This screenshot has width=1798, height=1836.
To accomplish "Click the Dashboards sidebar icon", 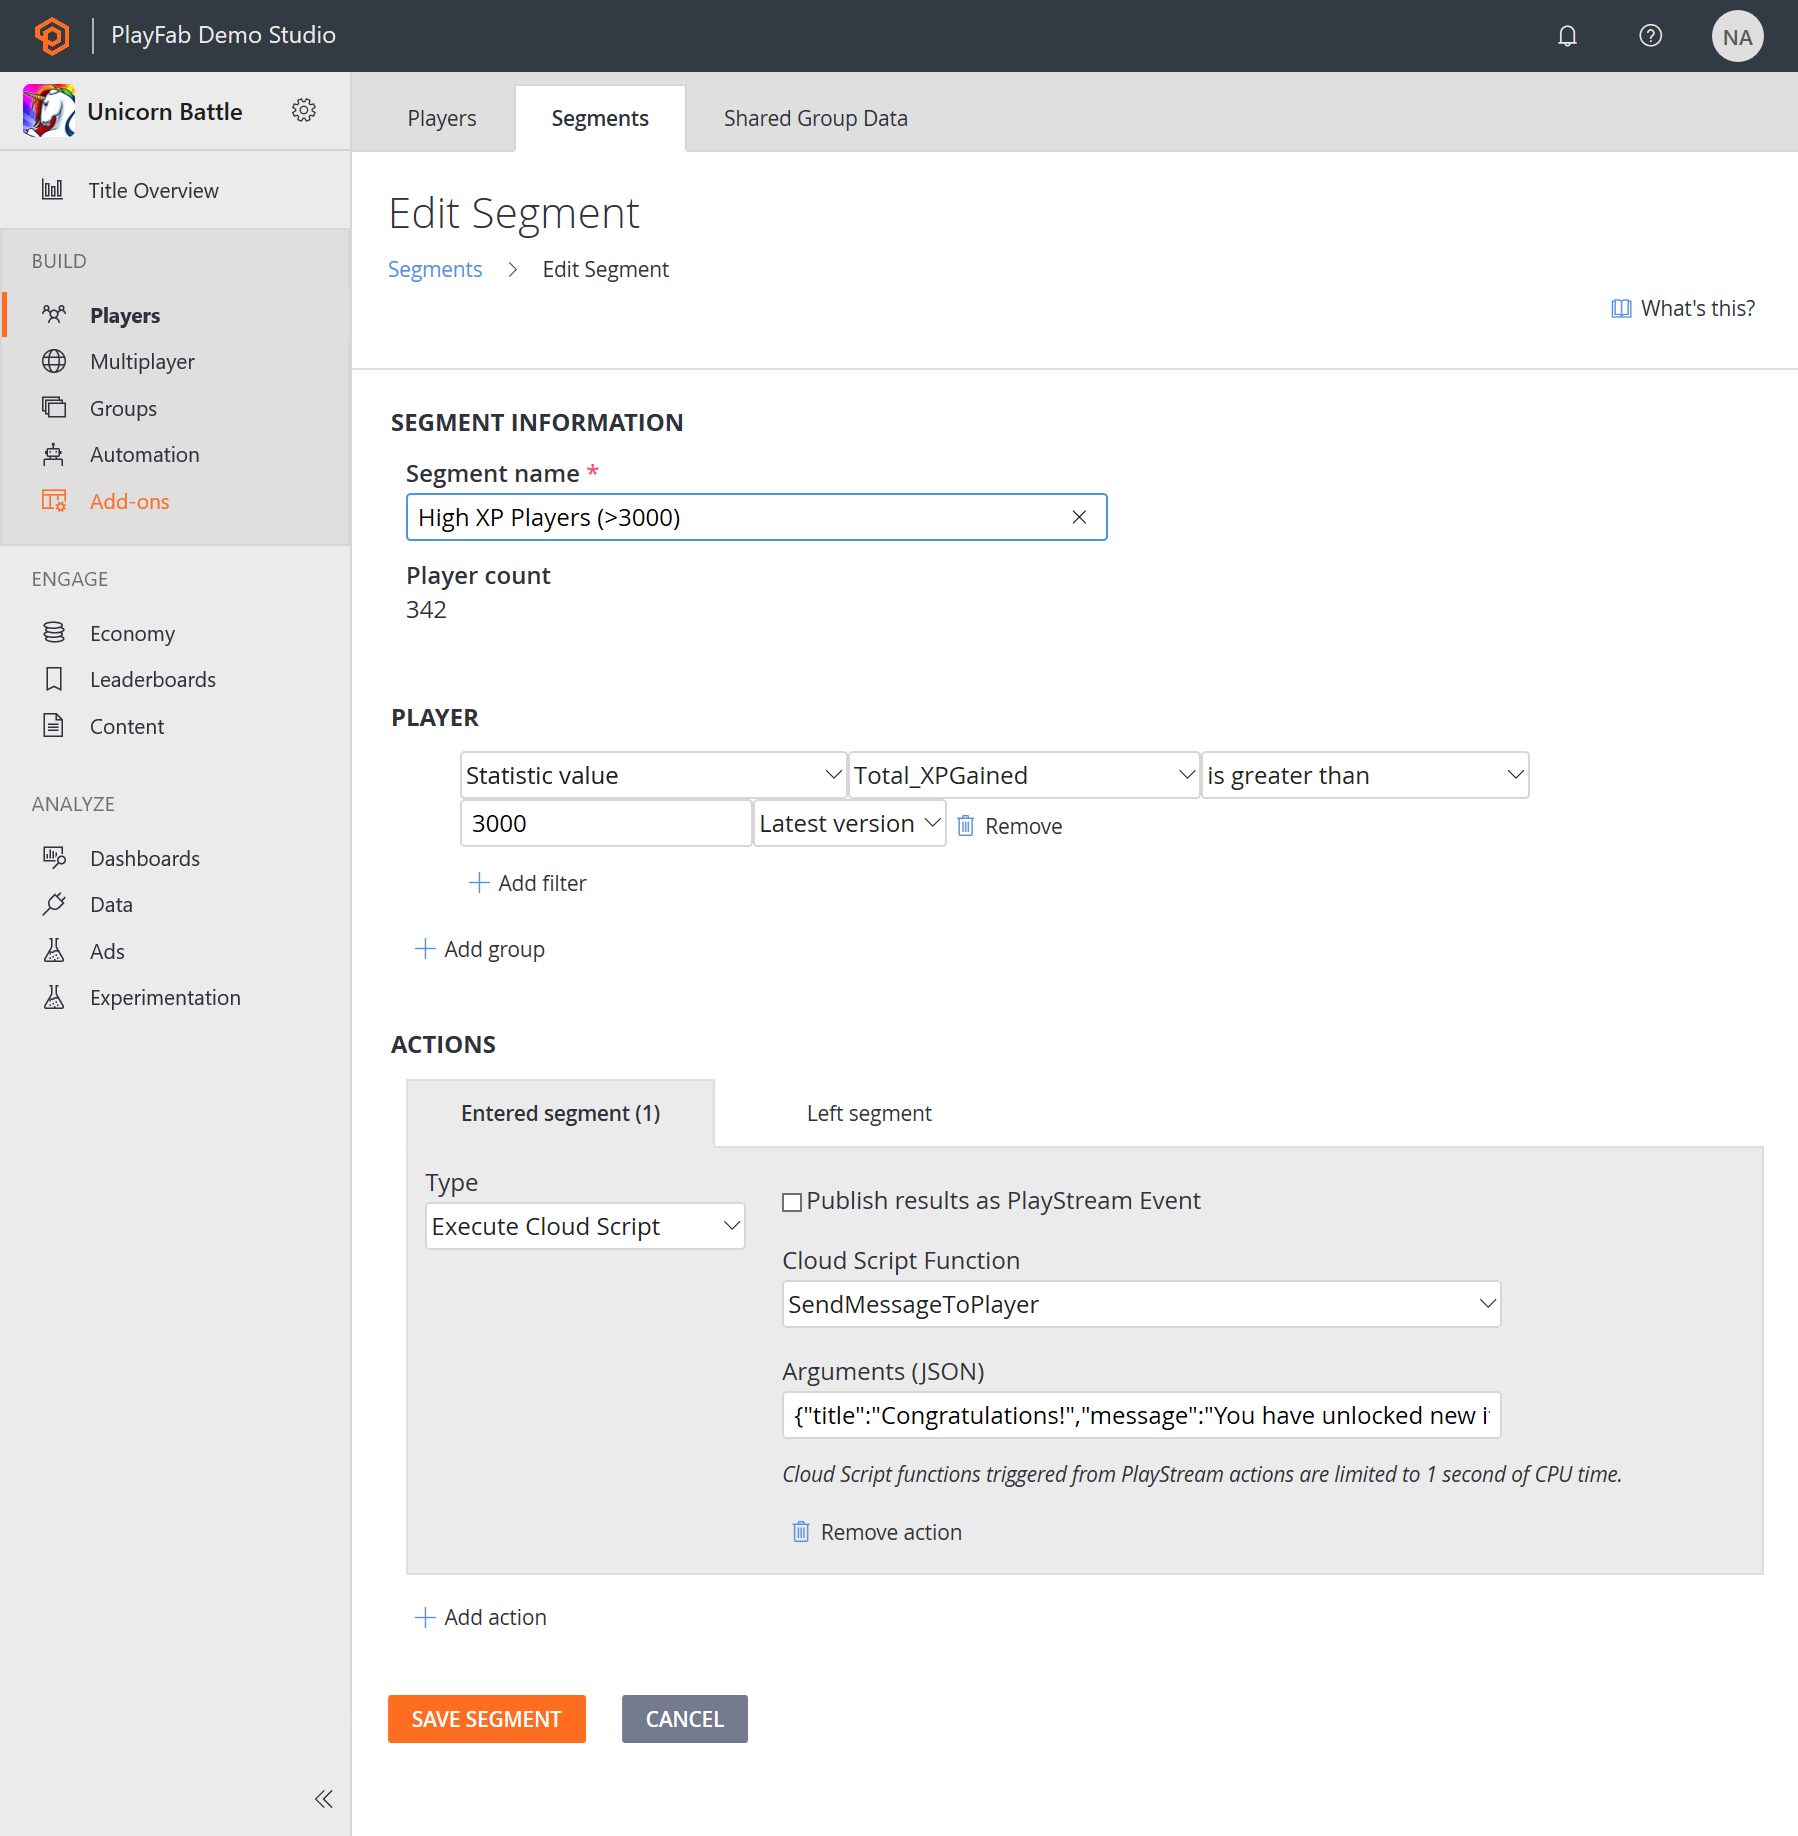I will tap(54, 857).
